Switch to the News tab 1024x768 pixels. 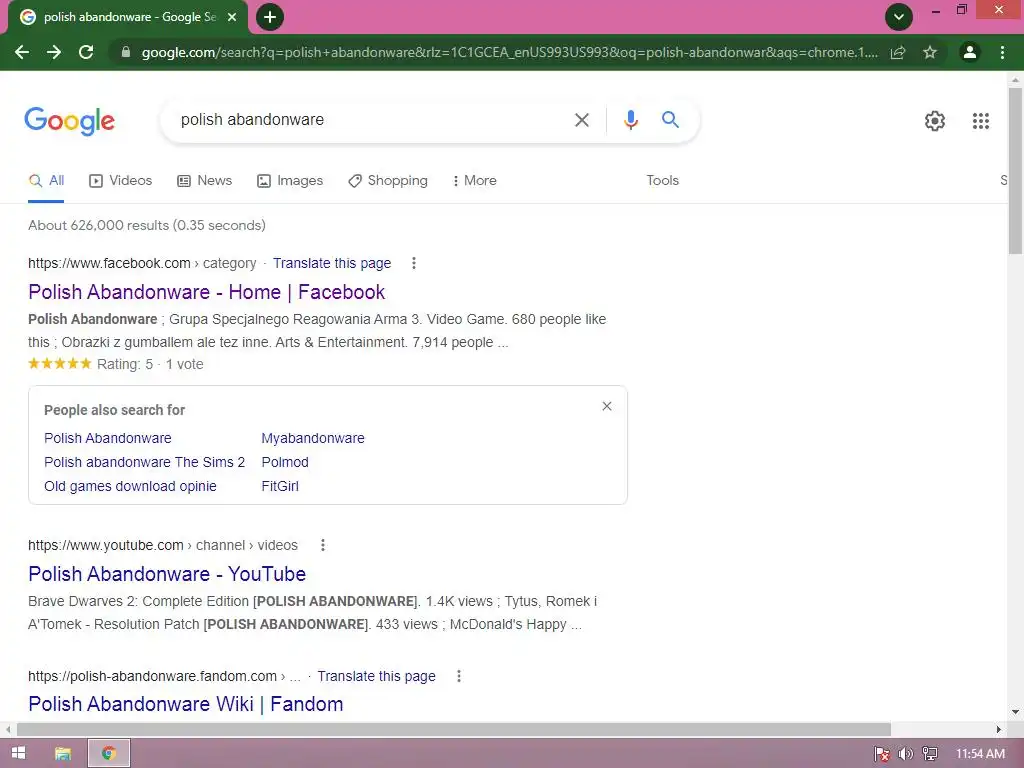click(x=204, y=181)
